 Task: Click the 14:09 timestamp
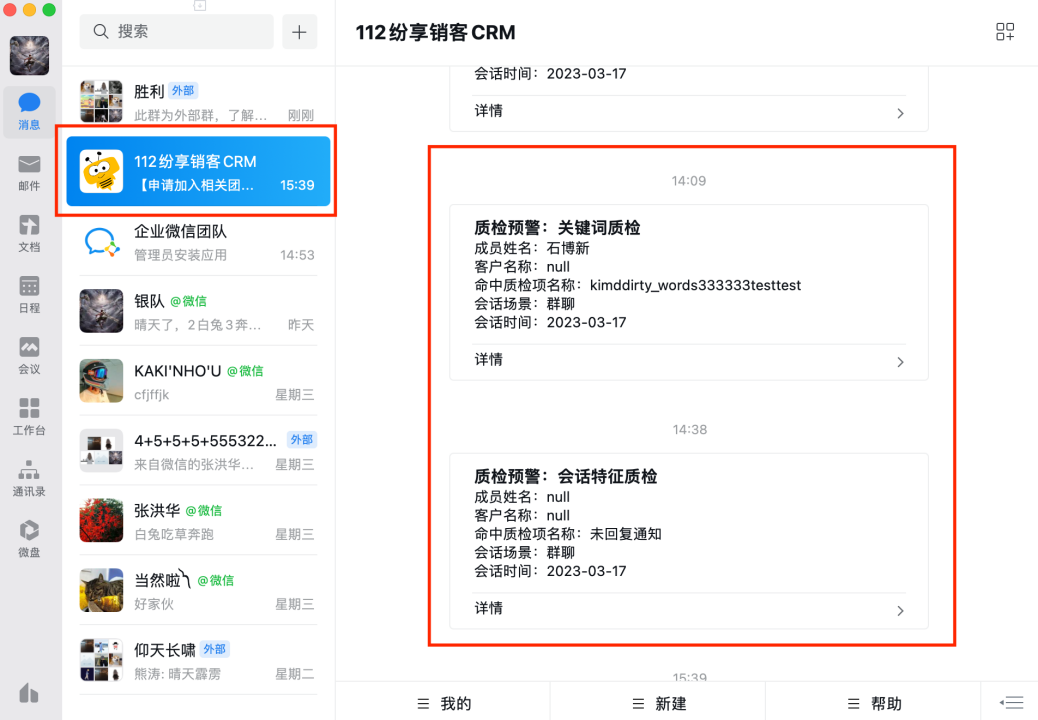[688, 181]
